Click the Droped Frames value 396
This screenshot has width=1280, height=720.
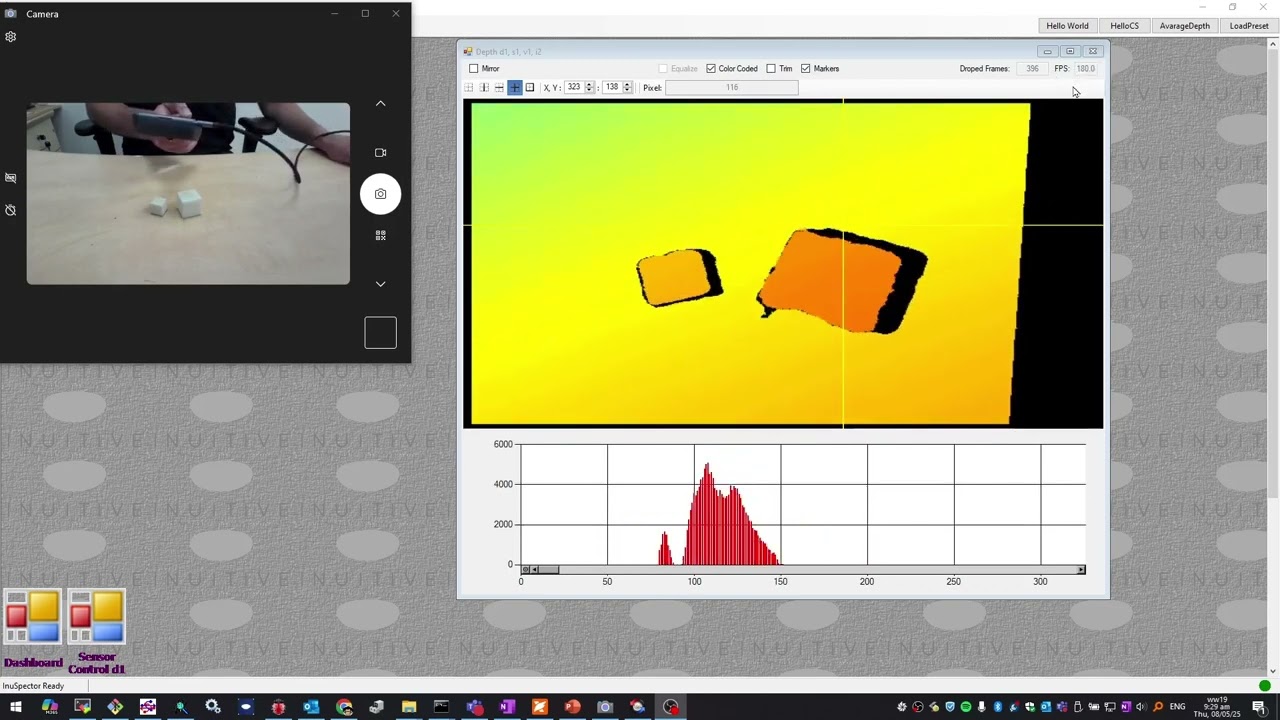(1032, 69)
